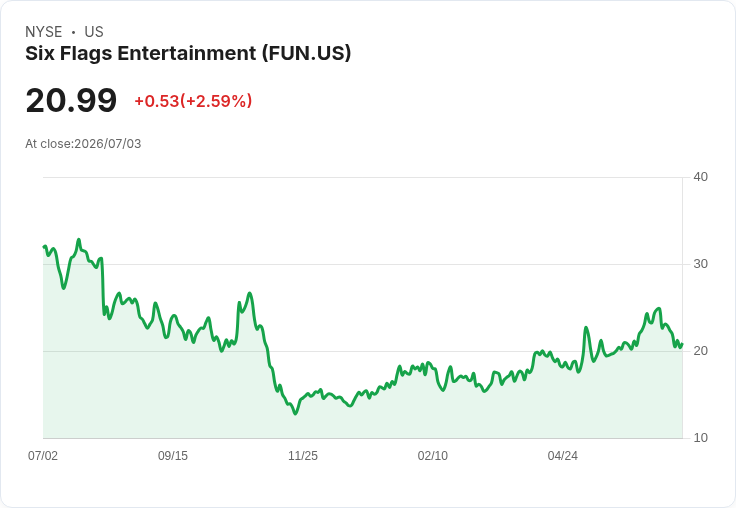The height and width of the screenshot is (508, 736).
Task: Click the +0.53(+2.59%) price change text
Action: (x=193, y=101)
